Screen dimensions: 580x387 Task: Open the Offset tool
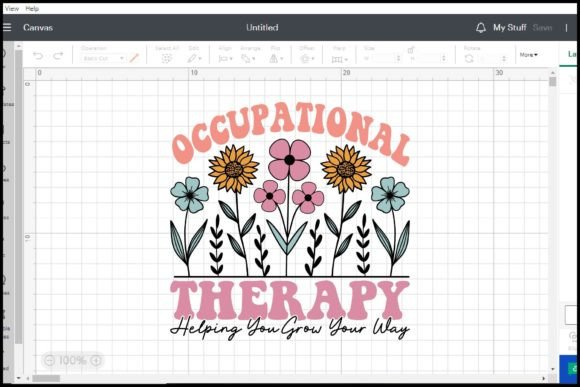307,59
